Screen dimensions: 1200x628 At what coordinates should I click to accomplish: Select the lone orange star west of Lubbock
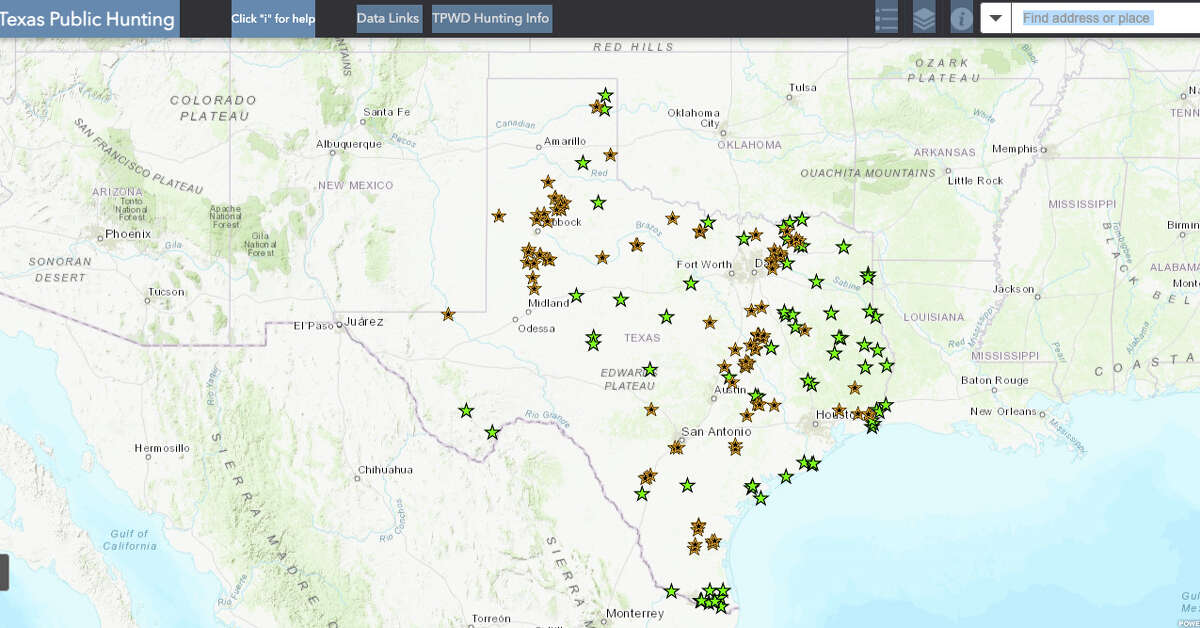pos(499,215)
